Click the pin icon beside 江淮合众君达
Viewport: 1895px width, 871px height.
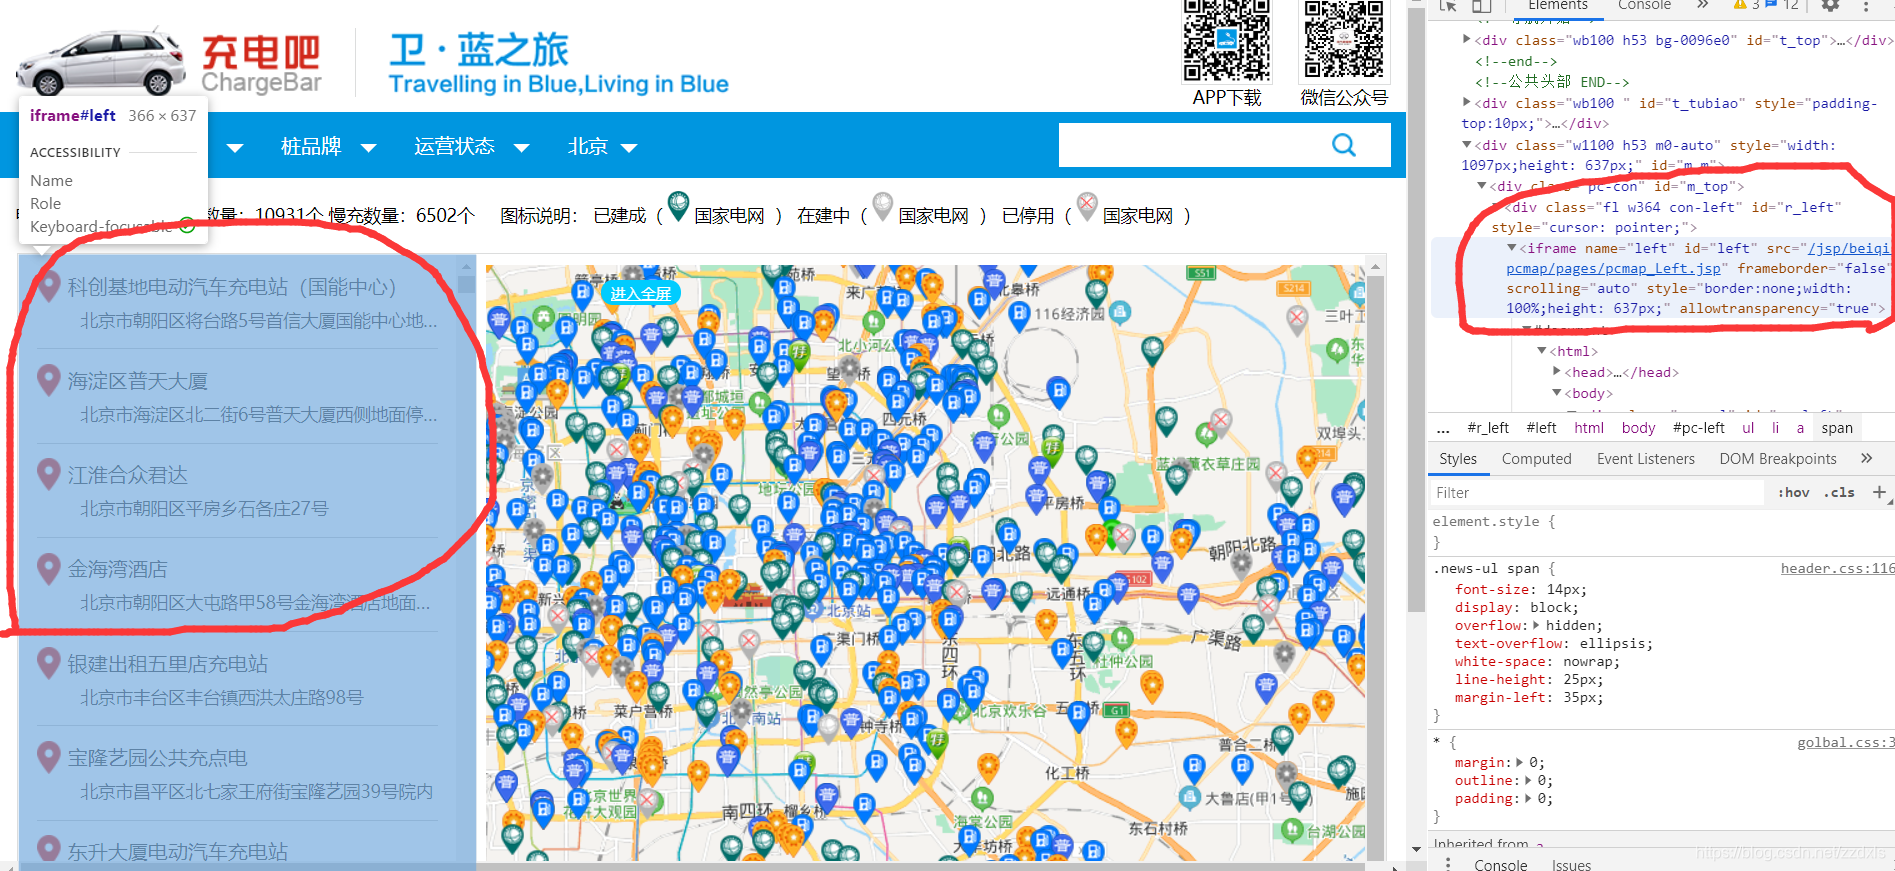tap(48, 475)
